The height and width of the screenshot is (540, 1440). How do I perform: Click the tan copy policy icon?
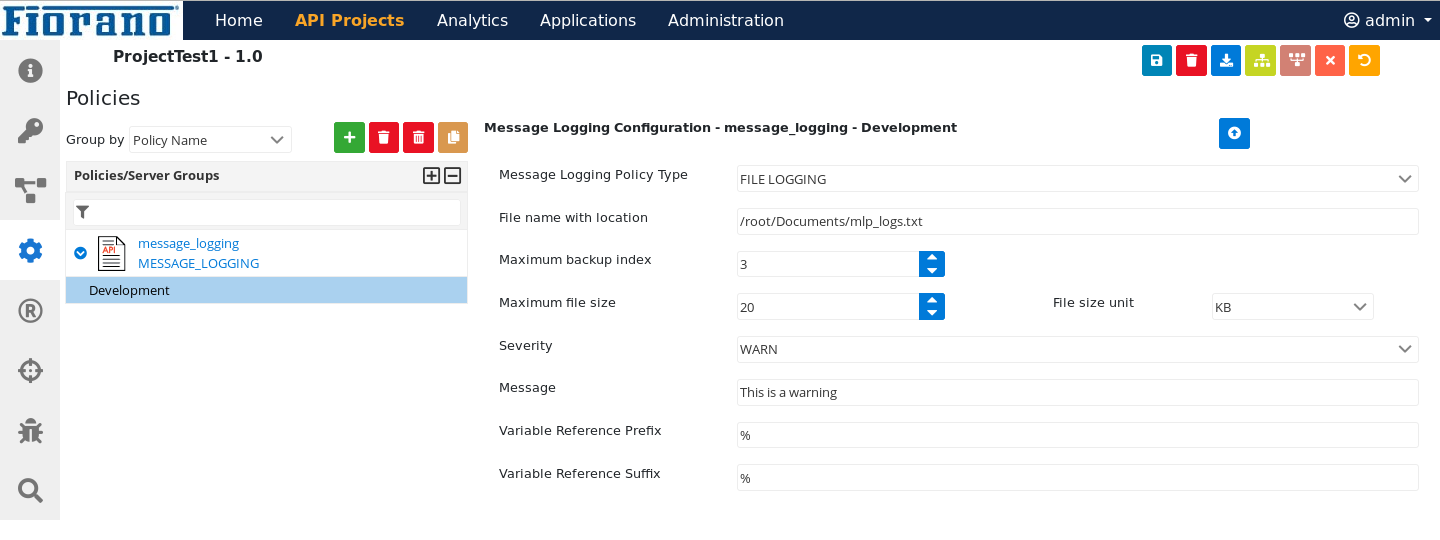453,138
